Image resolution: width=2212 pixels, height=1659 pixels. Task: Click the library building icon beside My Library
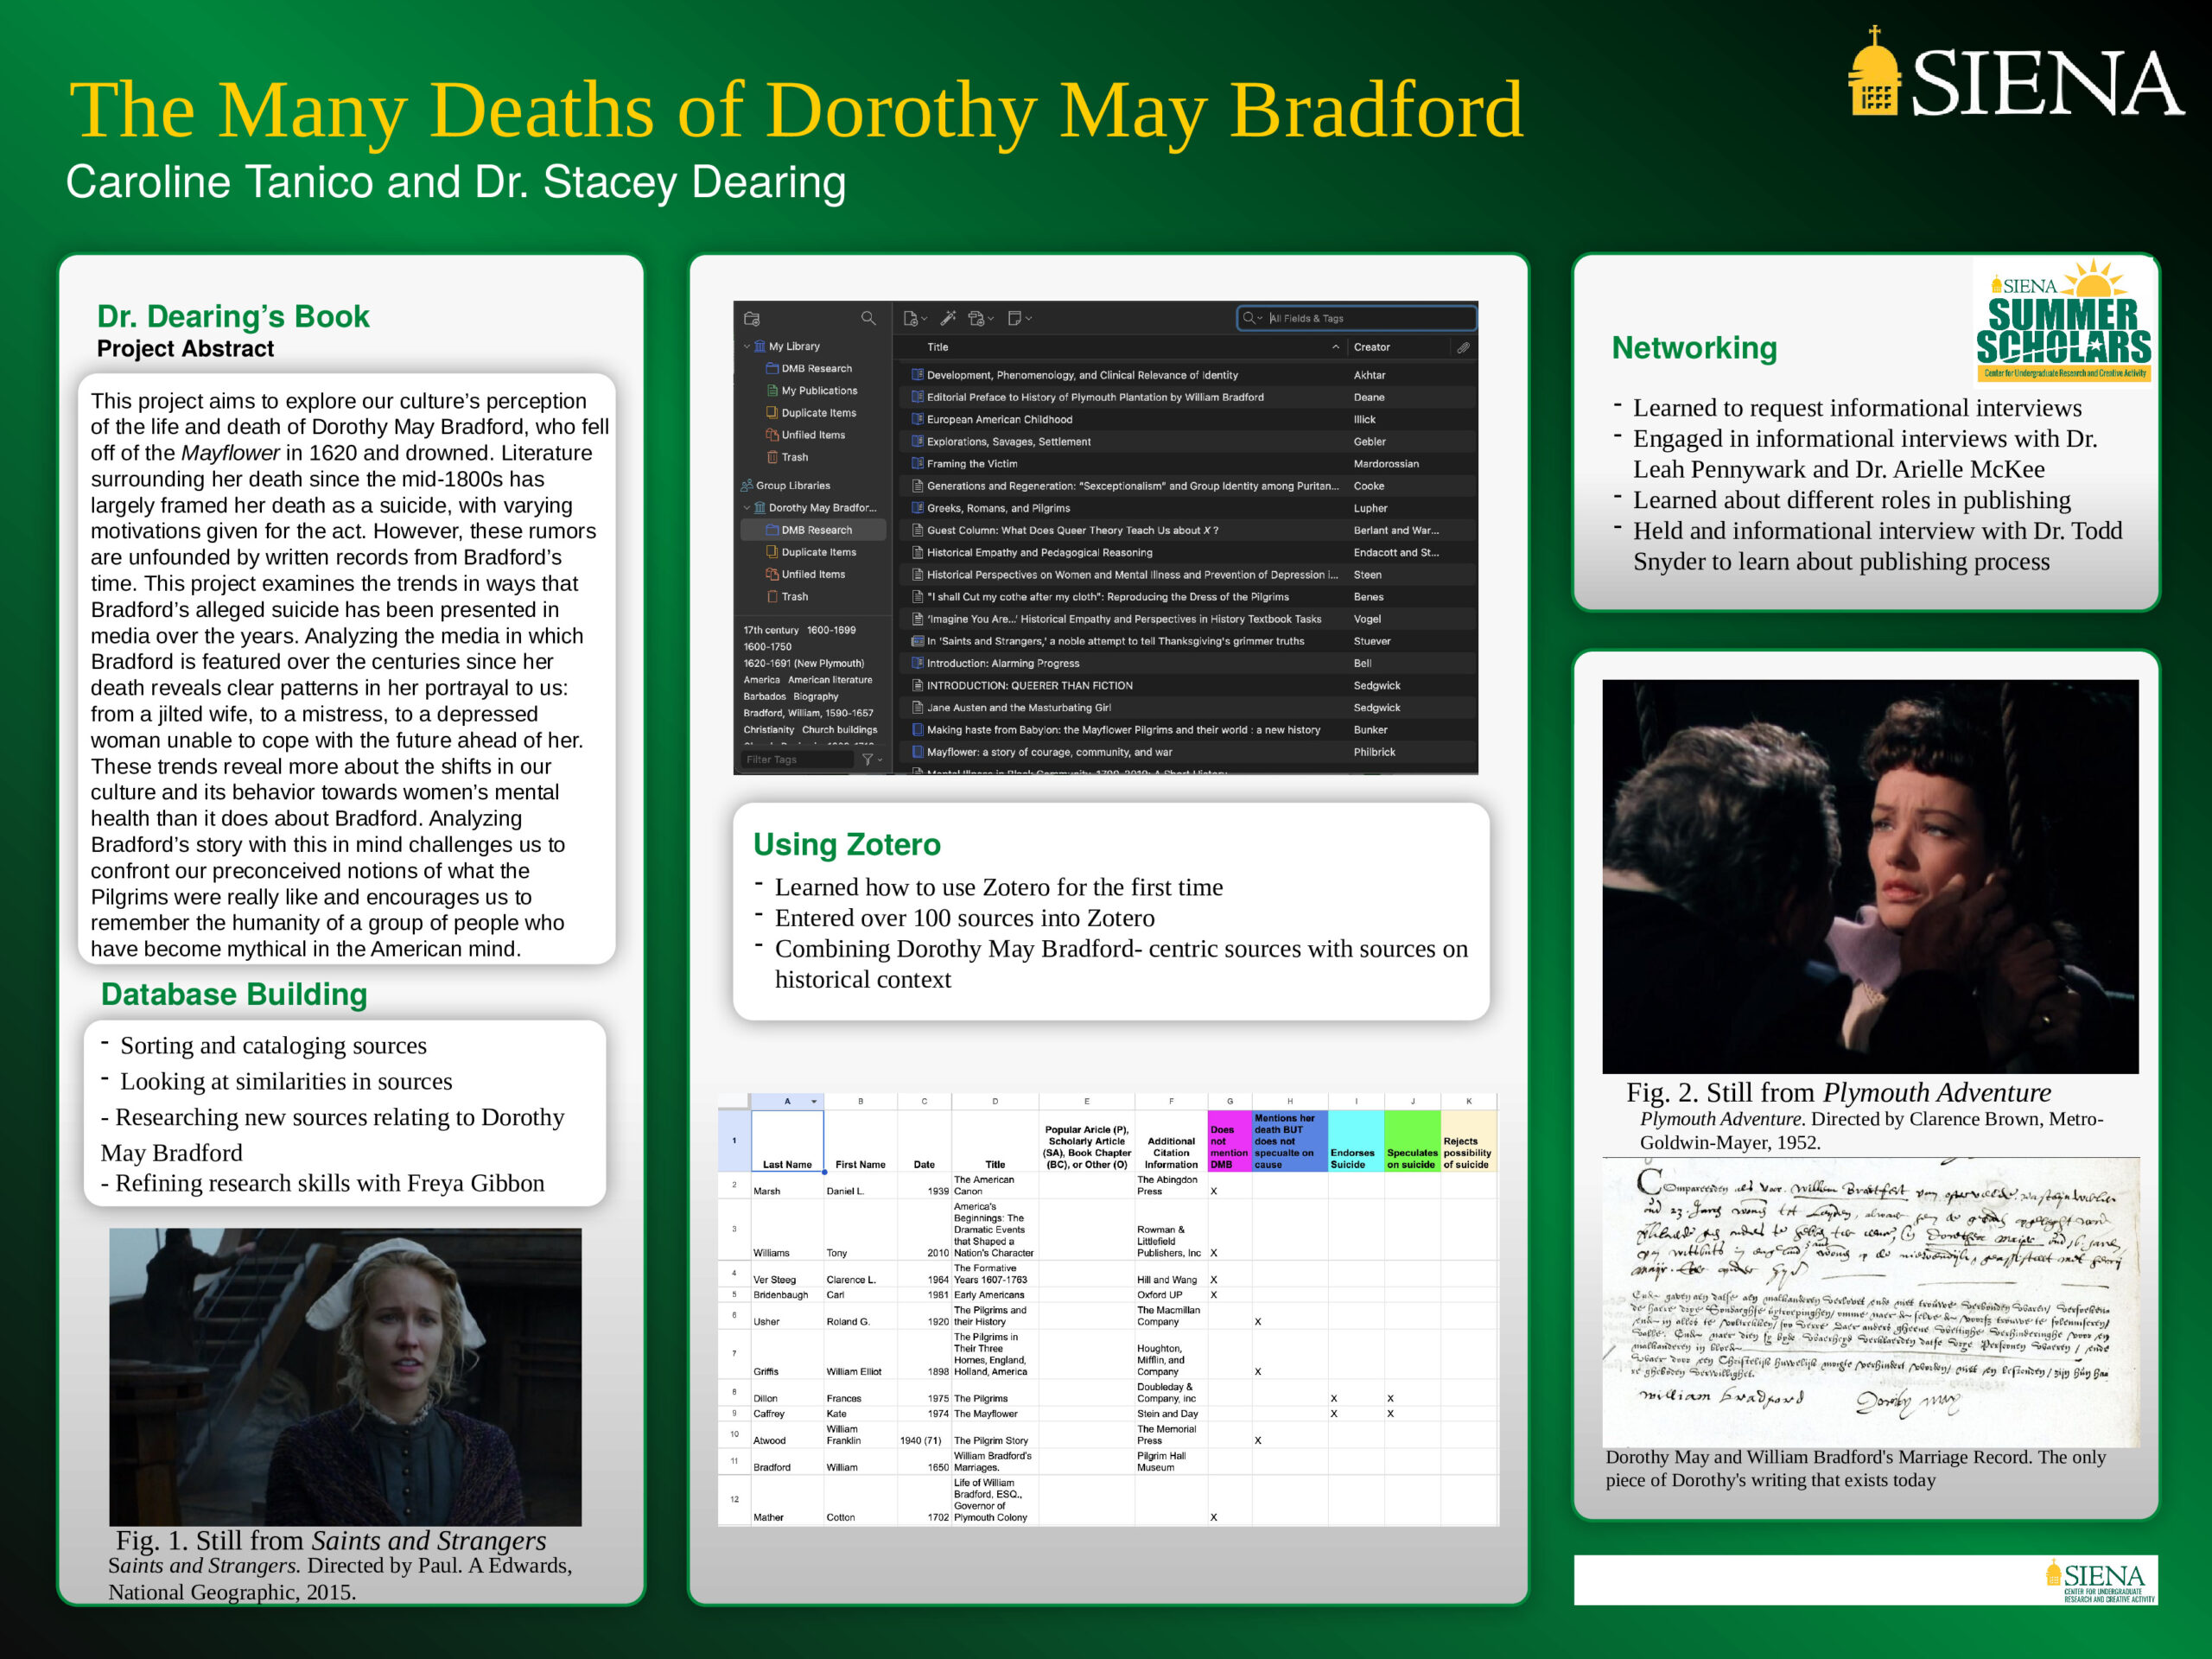coord(760,346)
